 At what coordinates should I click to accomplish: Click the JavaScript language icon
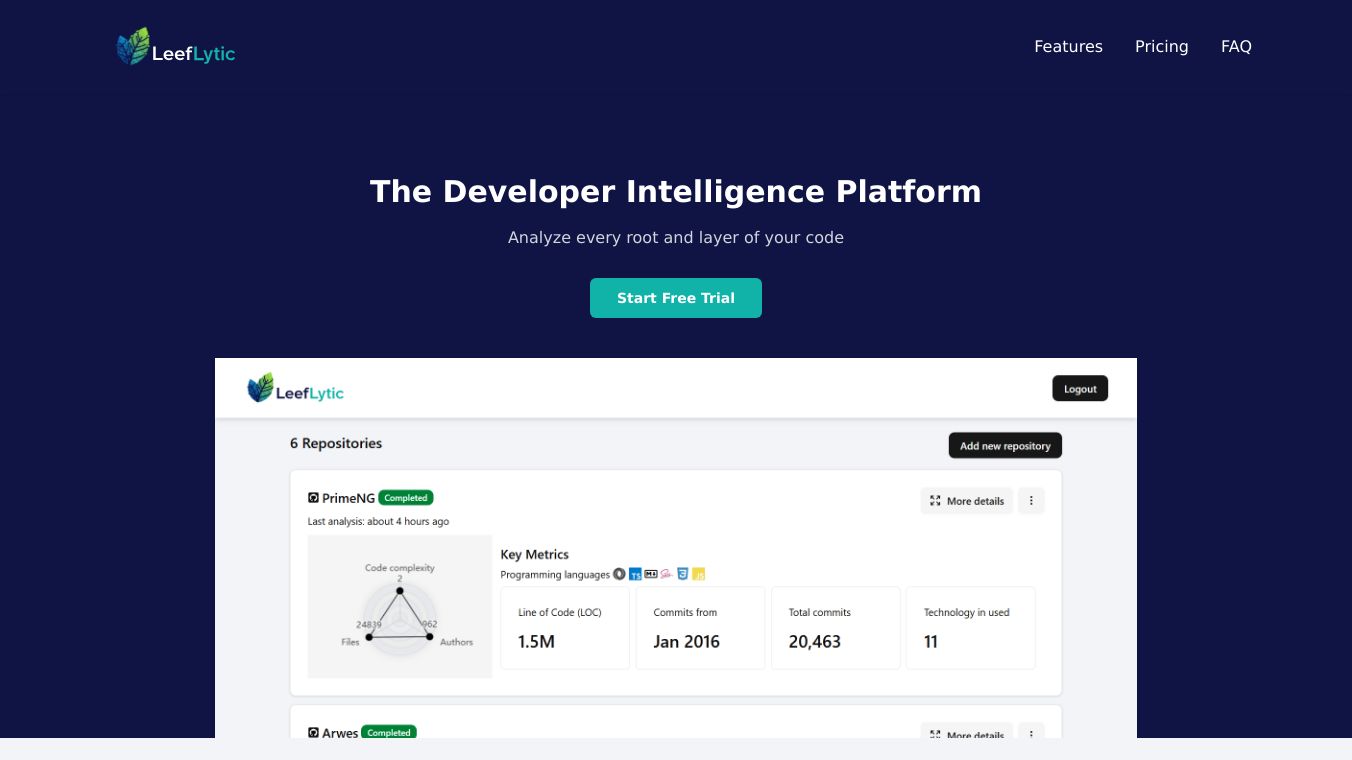(699, 575)
